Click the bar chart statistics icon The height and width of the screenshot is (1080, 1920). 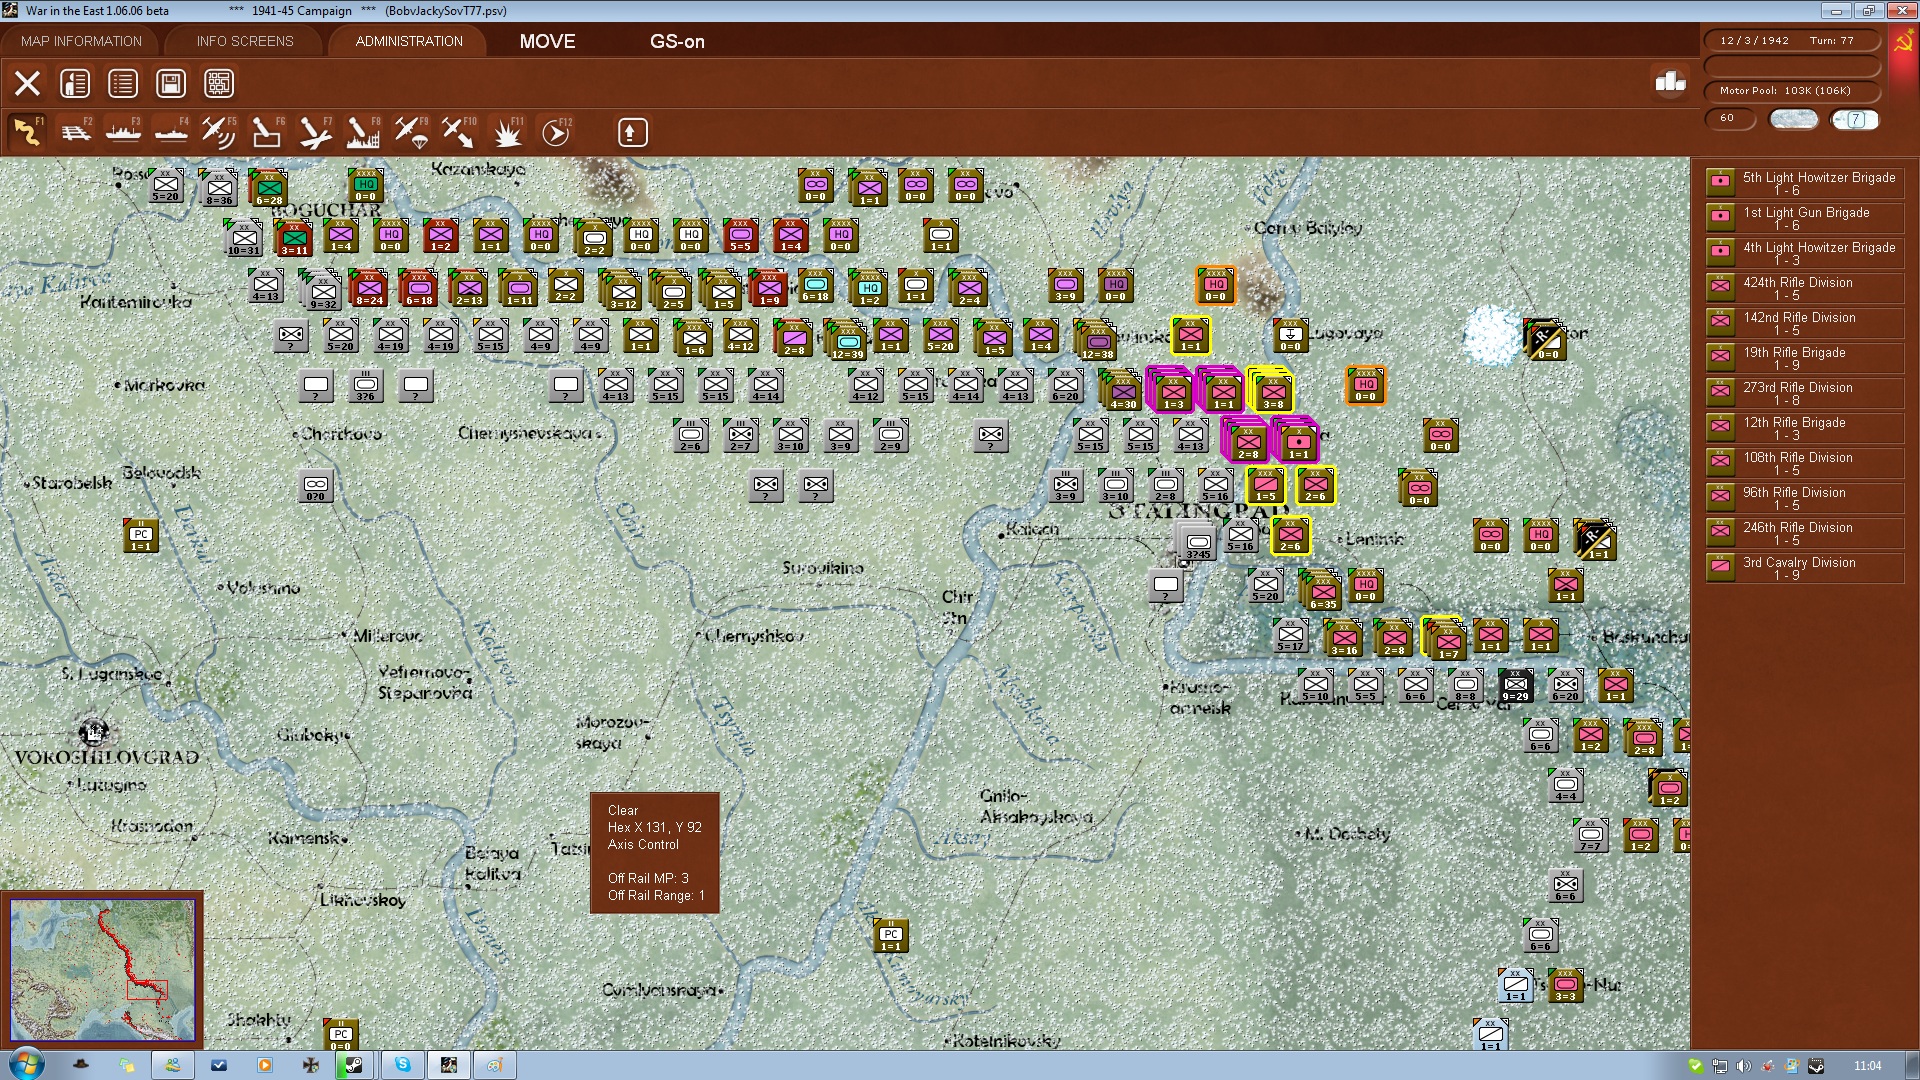(x=1670, y=81)
